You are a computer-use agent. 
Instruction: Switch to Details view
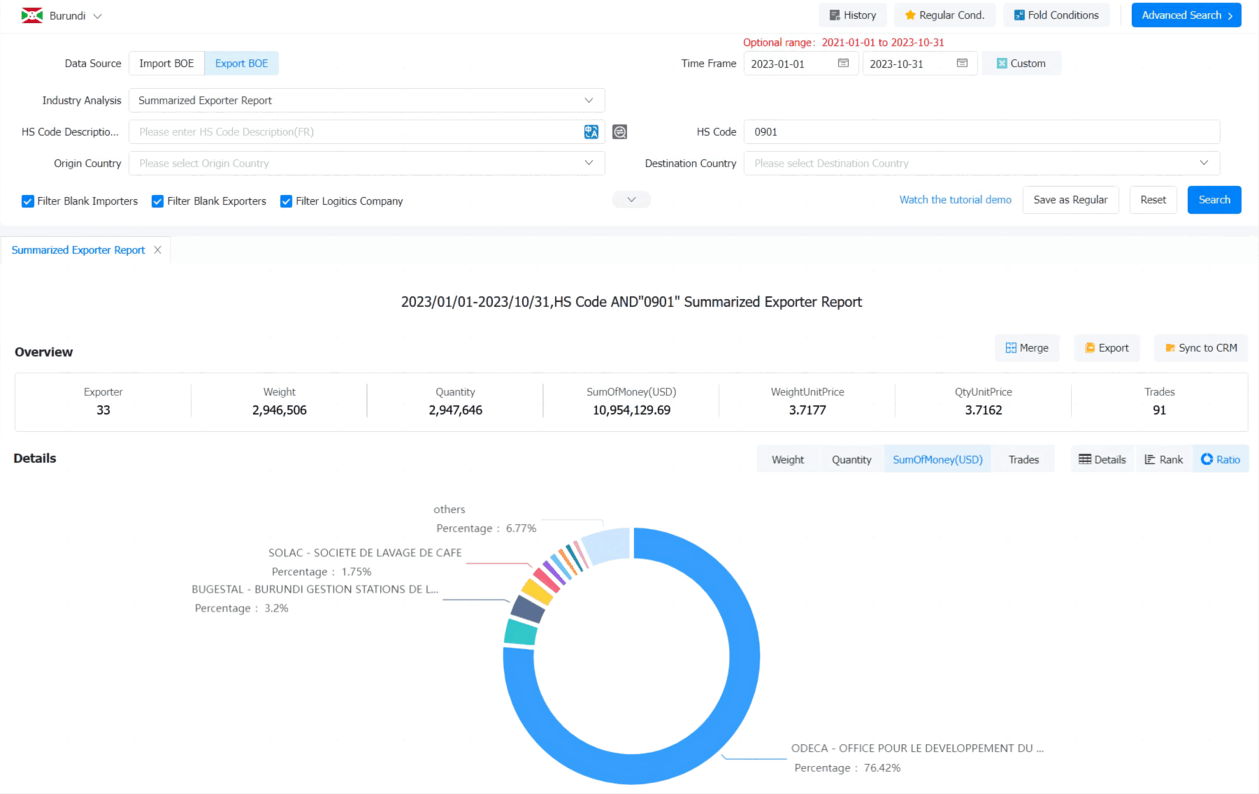[1102, 460]
